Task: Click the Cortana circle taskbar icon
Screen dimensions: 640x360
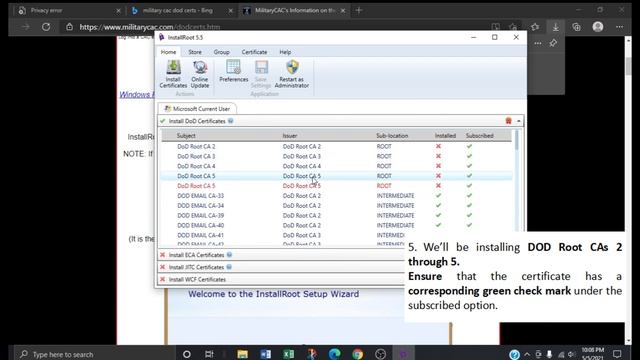Action: [x=187, y=354]
